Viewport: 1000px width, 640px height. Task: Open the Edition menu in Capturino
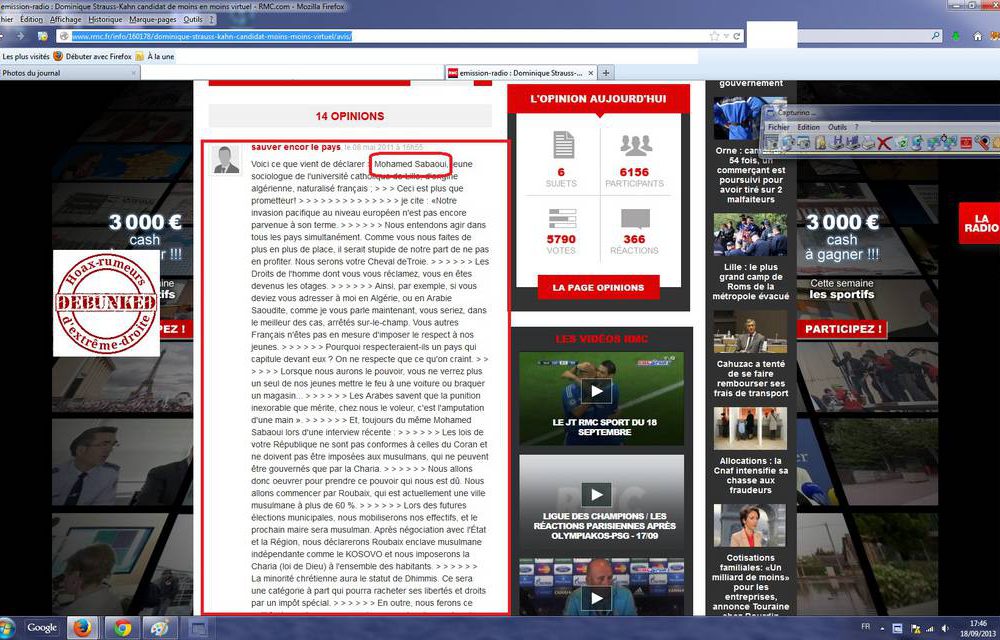(x=808, y=127)
